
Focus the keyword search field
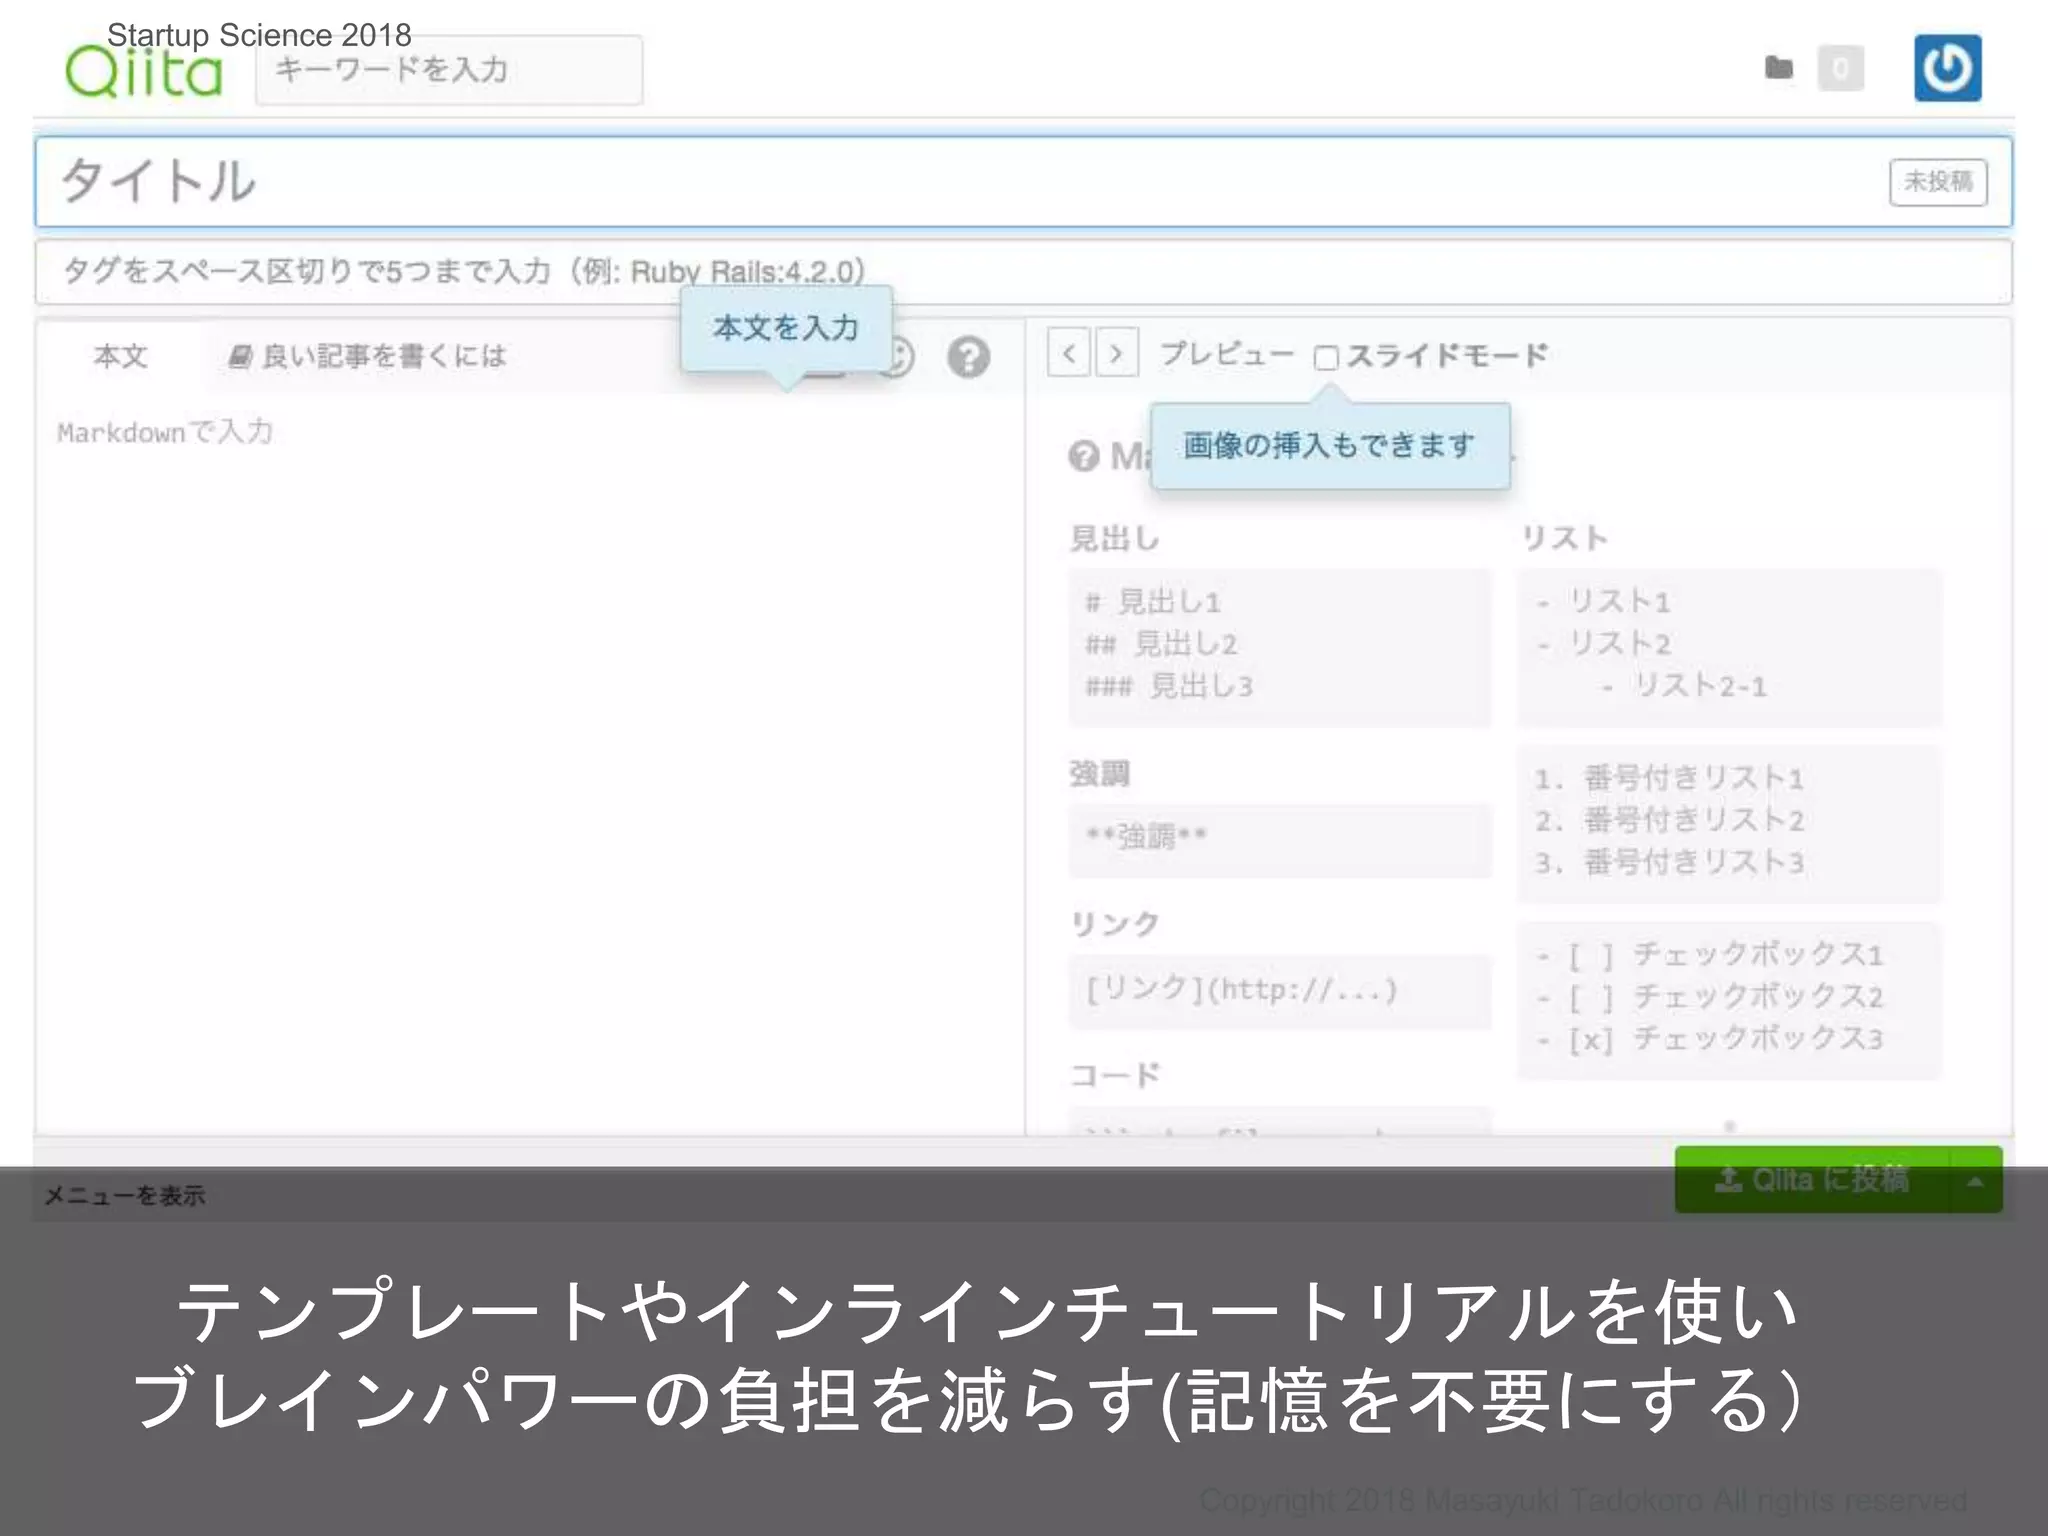449,70
